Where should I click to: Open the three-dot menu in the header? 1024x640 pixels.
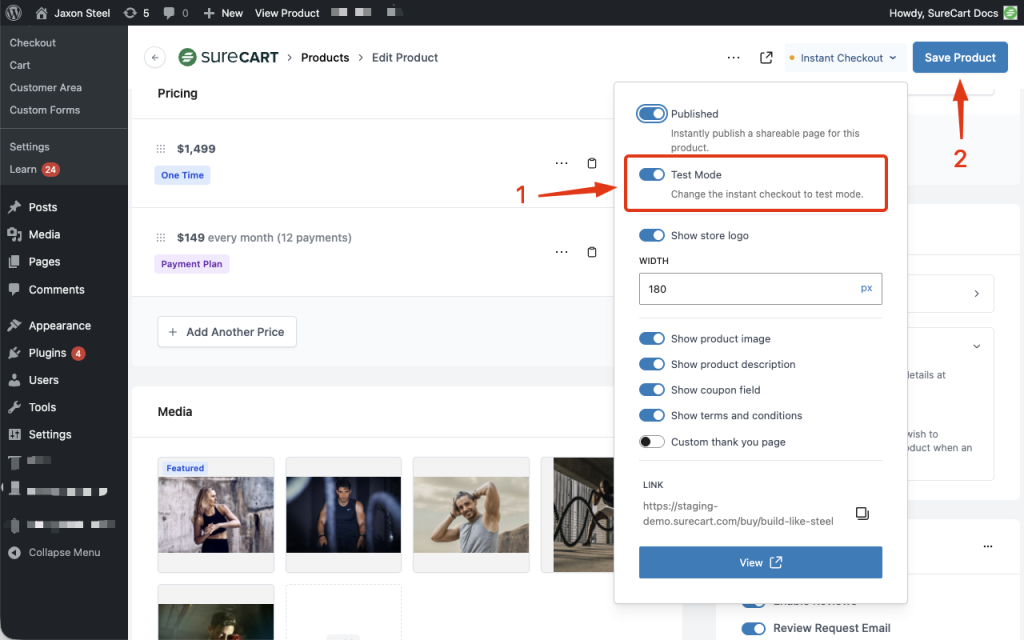click(733, 57)
